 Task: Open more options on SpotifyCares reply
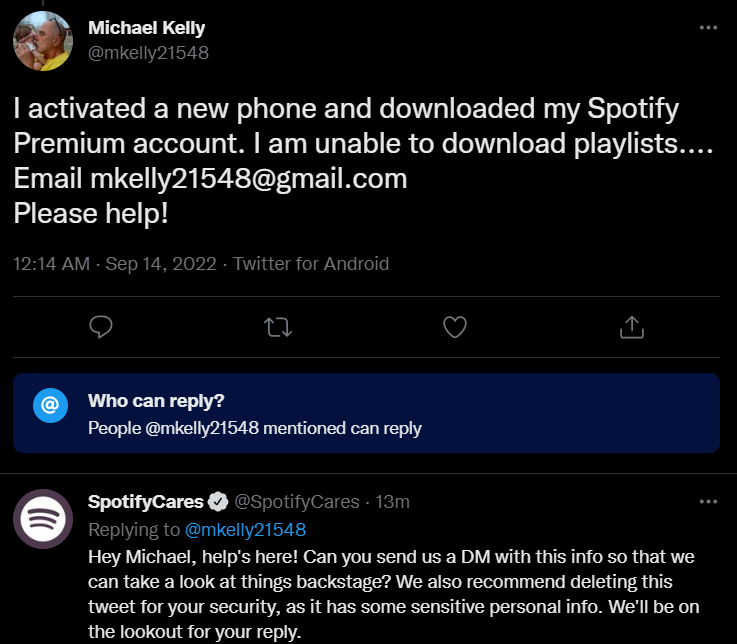(708, 501)
